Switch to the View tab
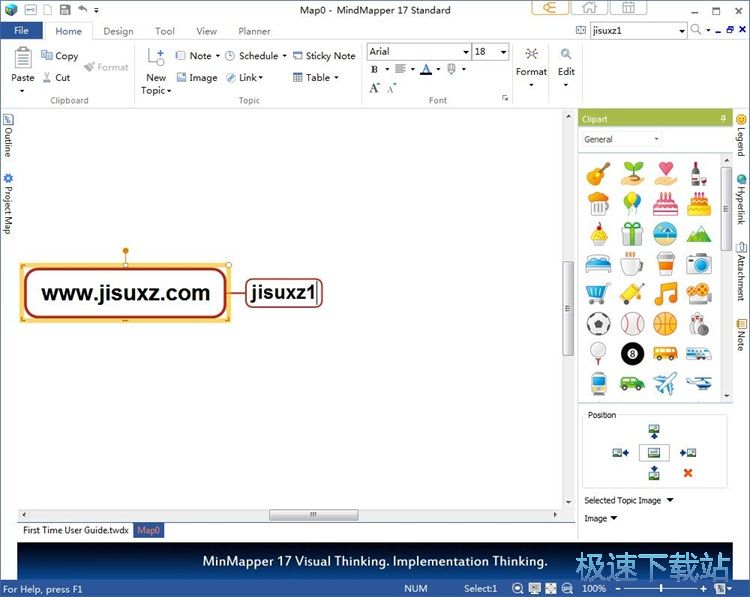The image size is (750, 597). pyautogui.click(x=206, y=31)
